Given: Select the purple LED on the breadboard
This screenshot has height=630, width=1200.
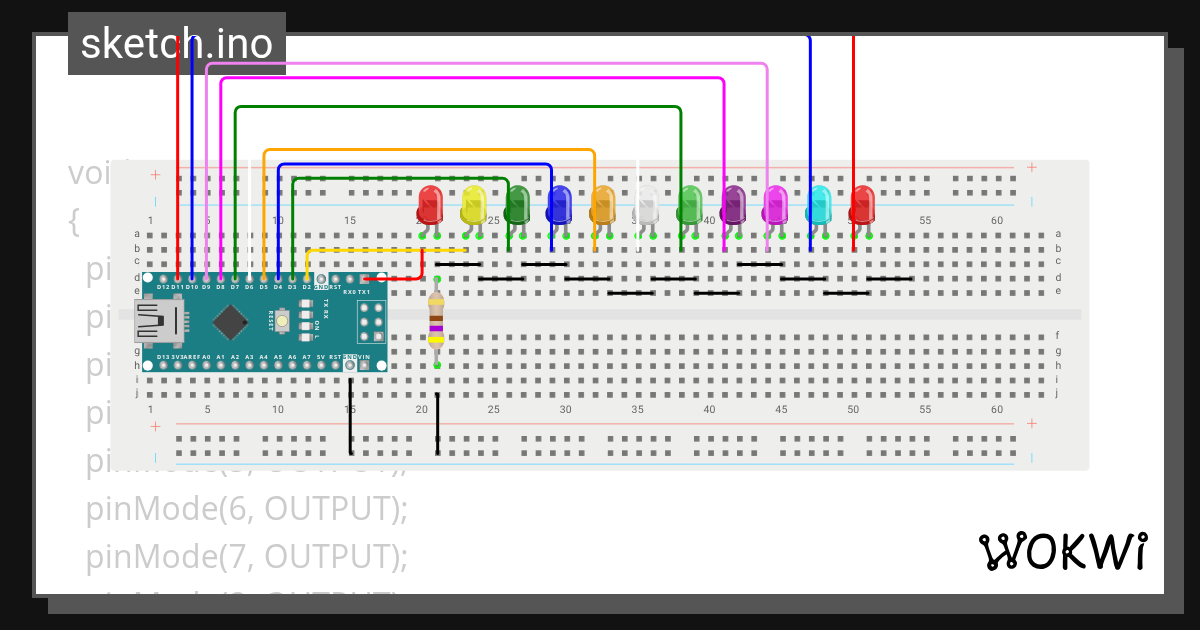Looking at the screenshot, I should [x=733, y=205].
